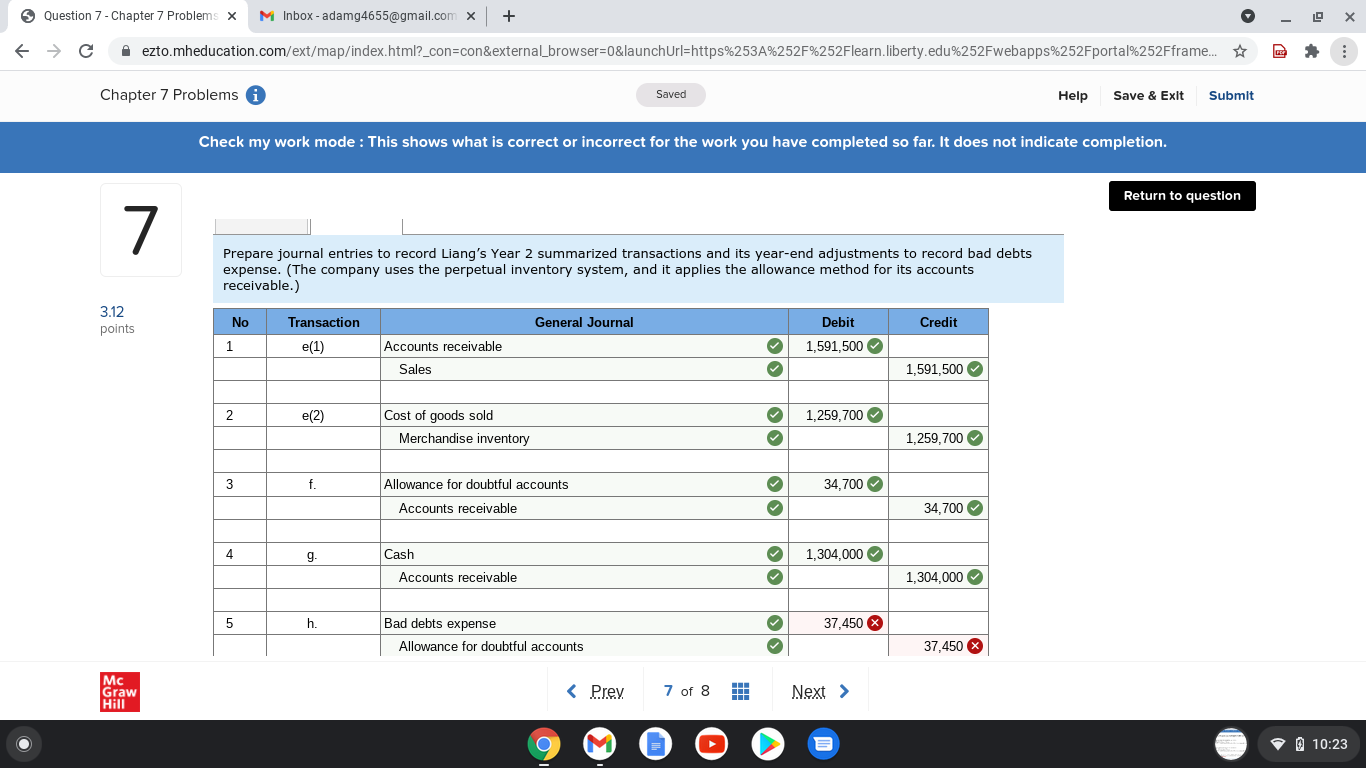The width and height of the screenshot is (1366, 768).
Task: Open Play Store from the shelf
Action: click(767, 744)
